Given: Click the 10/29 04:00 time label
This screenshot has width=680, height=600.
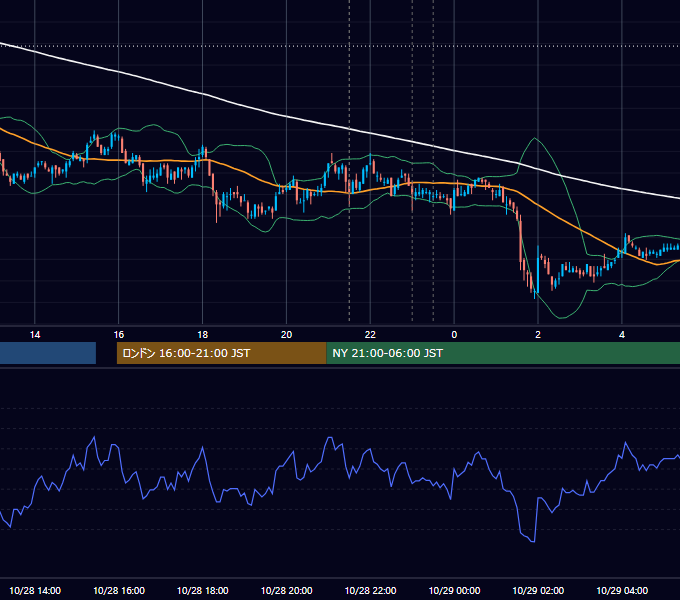Looking at the screenshot, I should pos(622,590).
